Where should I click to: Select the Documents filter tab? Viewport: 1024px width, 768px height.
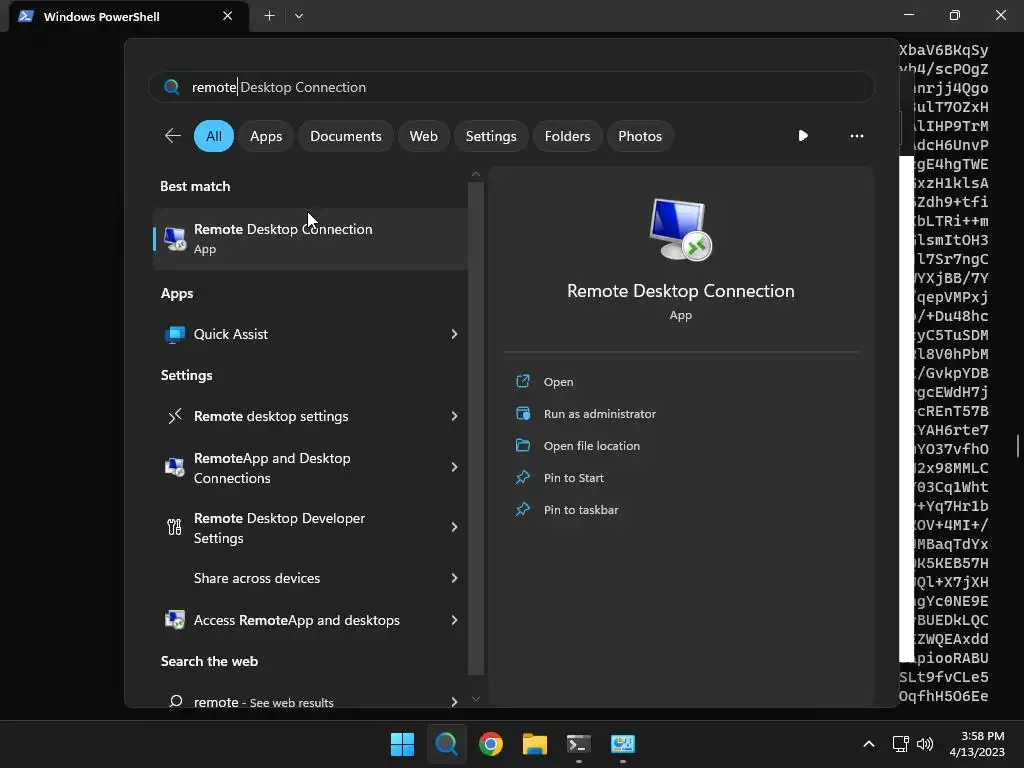(345, 136)
